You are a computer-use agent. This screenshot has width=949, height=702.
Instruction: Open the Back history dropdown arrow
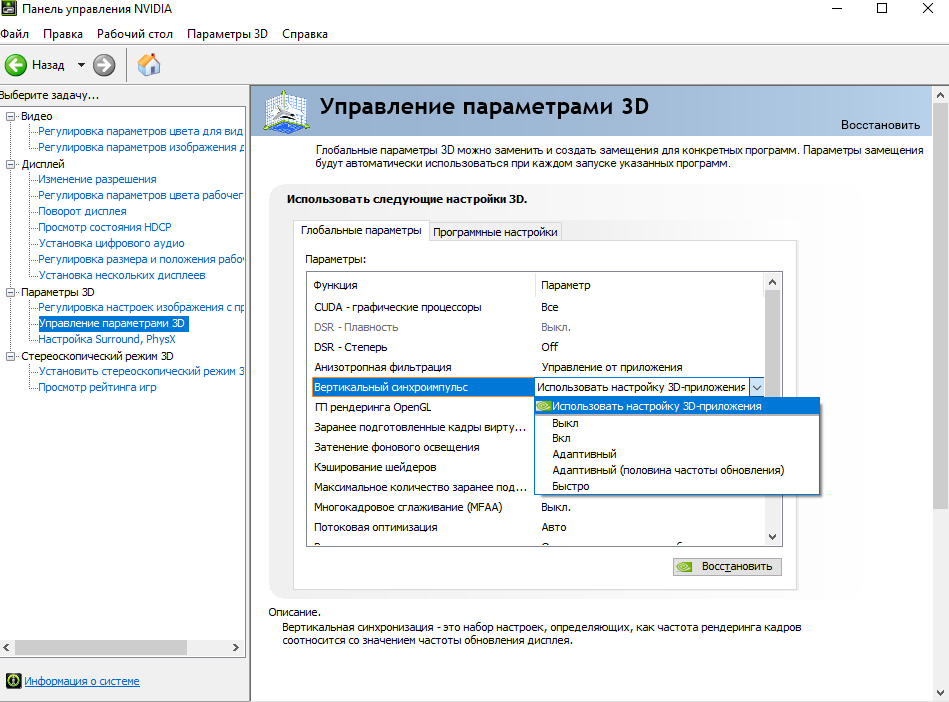tap(81, 65)
